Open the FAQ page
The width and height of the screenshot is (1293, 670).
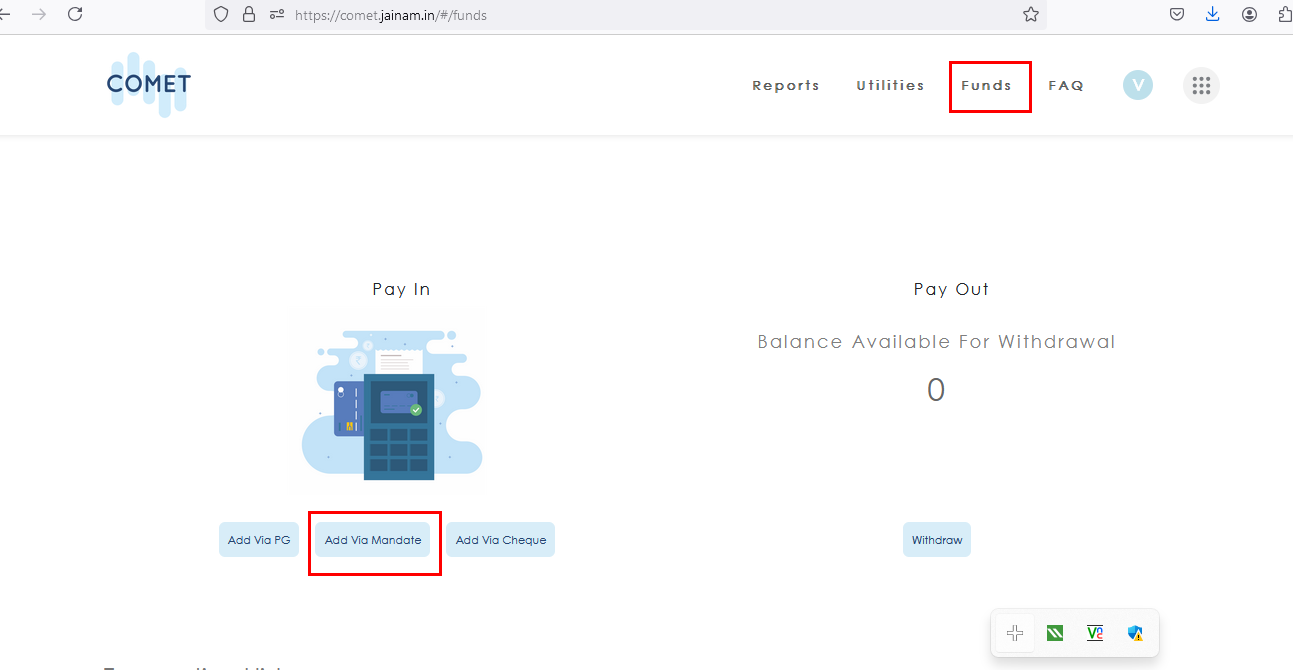(1065, 86)
